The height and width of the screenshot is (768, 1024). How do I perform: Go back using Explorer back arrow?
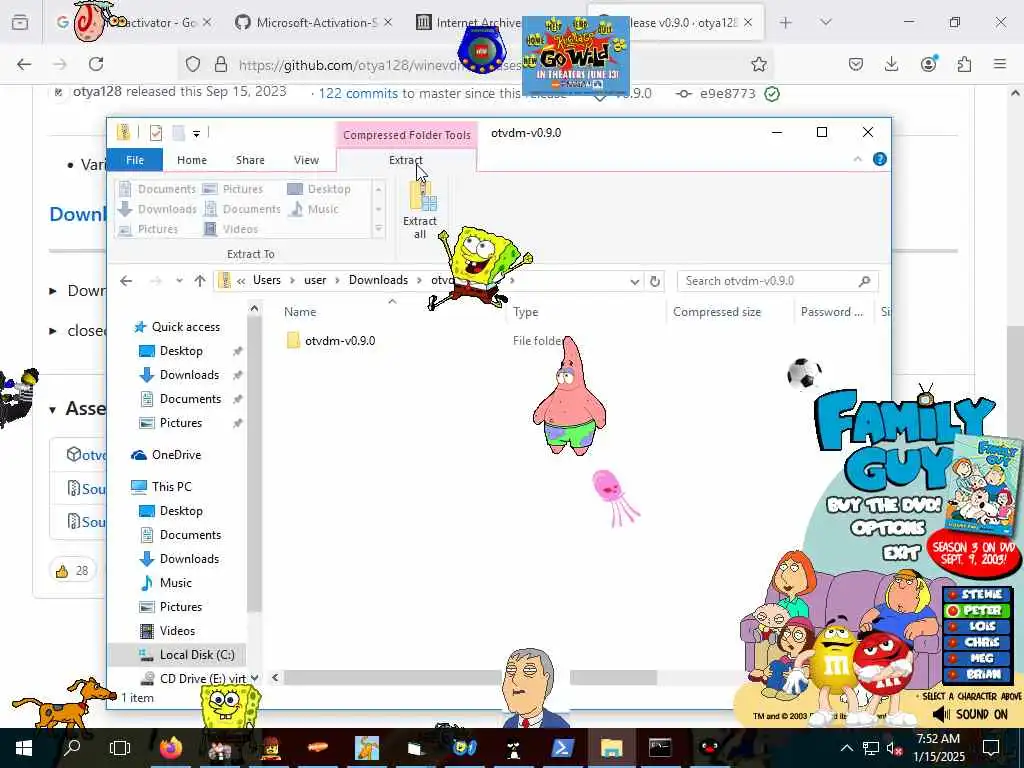click(126, 281)
